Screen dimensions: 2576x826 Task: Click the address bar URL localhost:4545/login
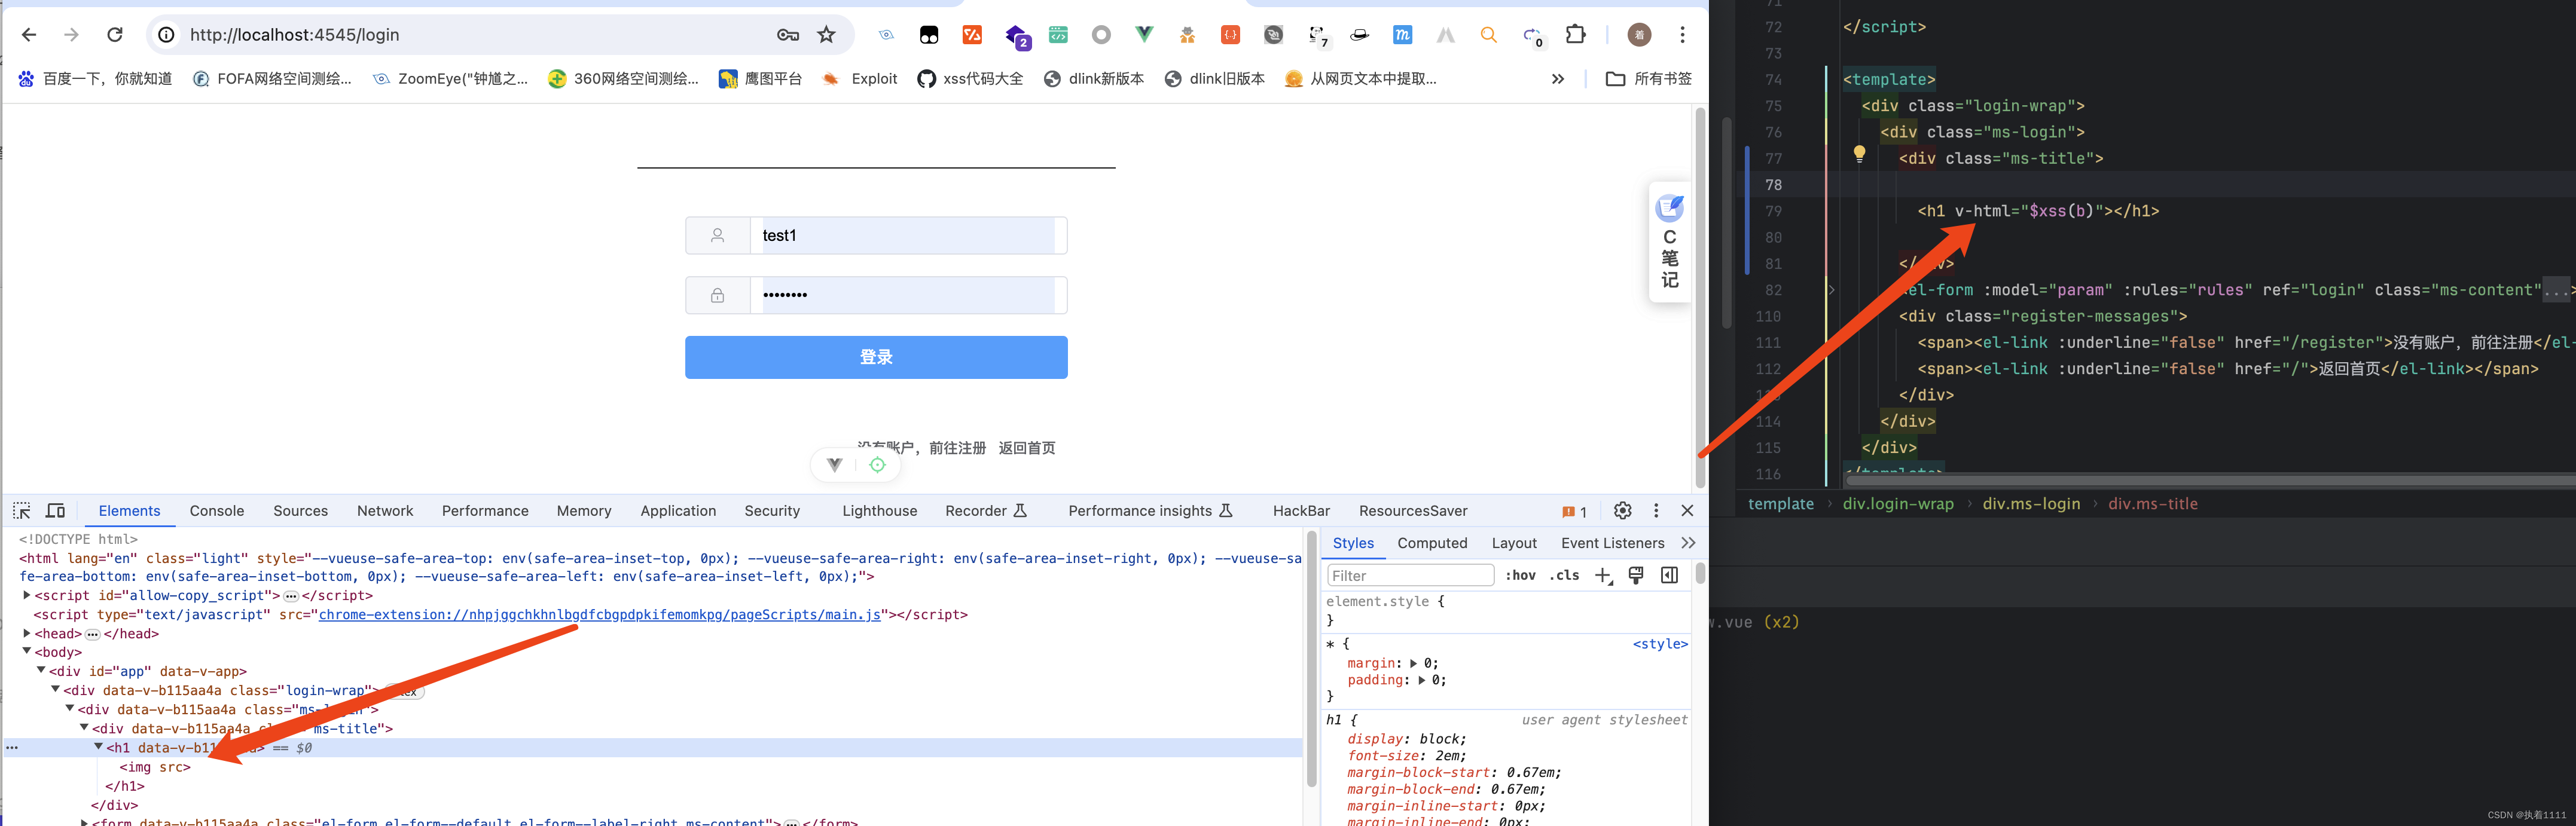coord(294,35)
